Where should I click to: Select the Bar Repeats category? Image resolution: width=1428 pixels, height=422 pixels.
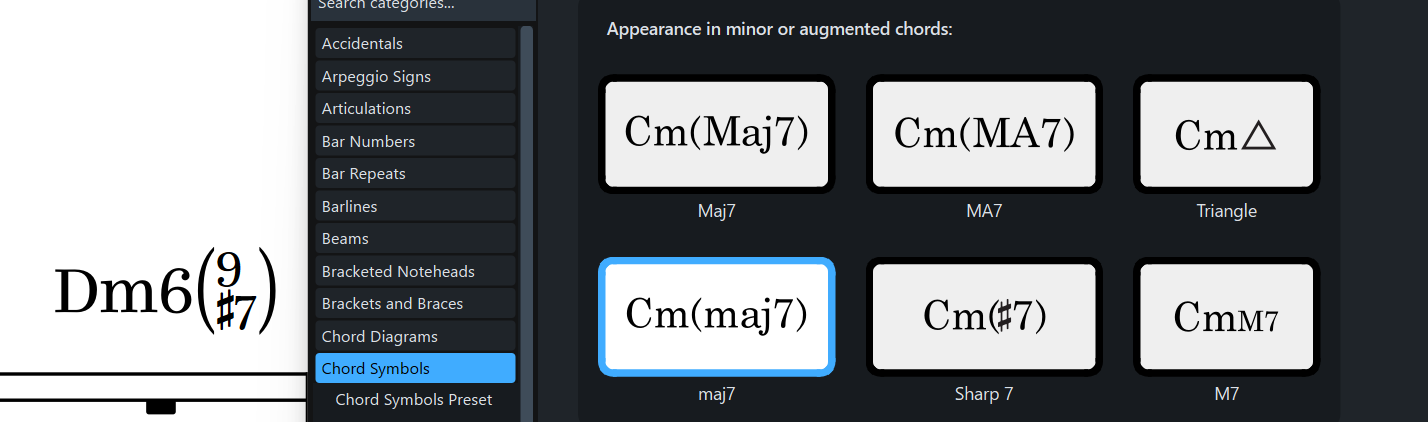(x=415, y=174)
